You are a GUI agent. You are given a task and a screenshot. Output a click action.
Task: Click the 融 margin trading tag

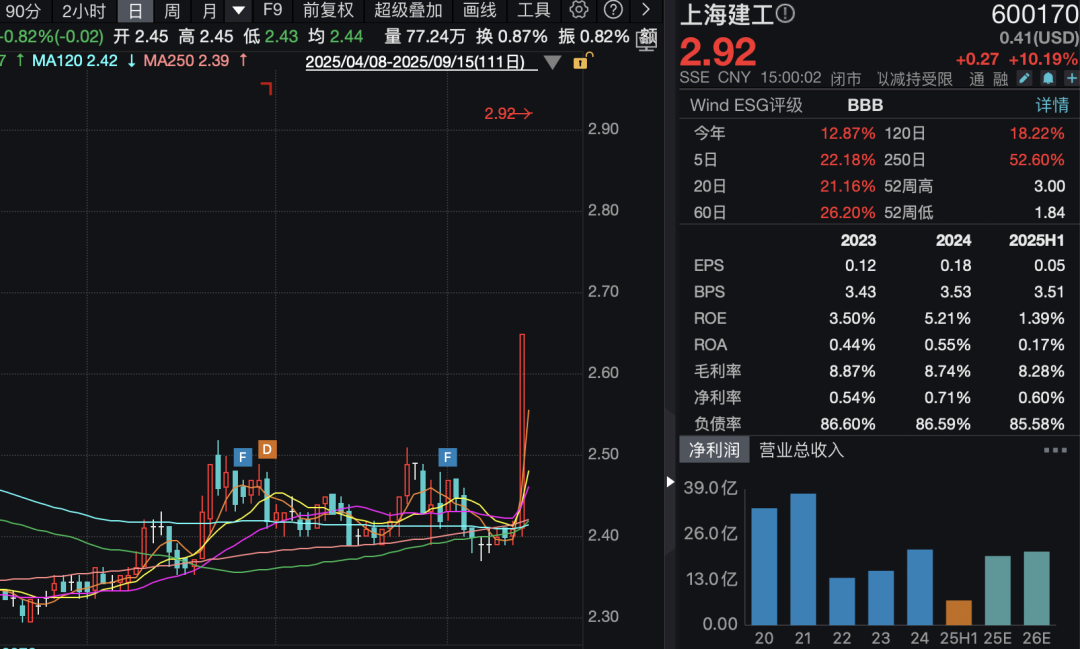pyautogui.click(x=1000, y=79)
